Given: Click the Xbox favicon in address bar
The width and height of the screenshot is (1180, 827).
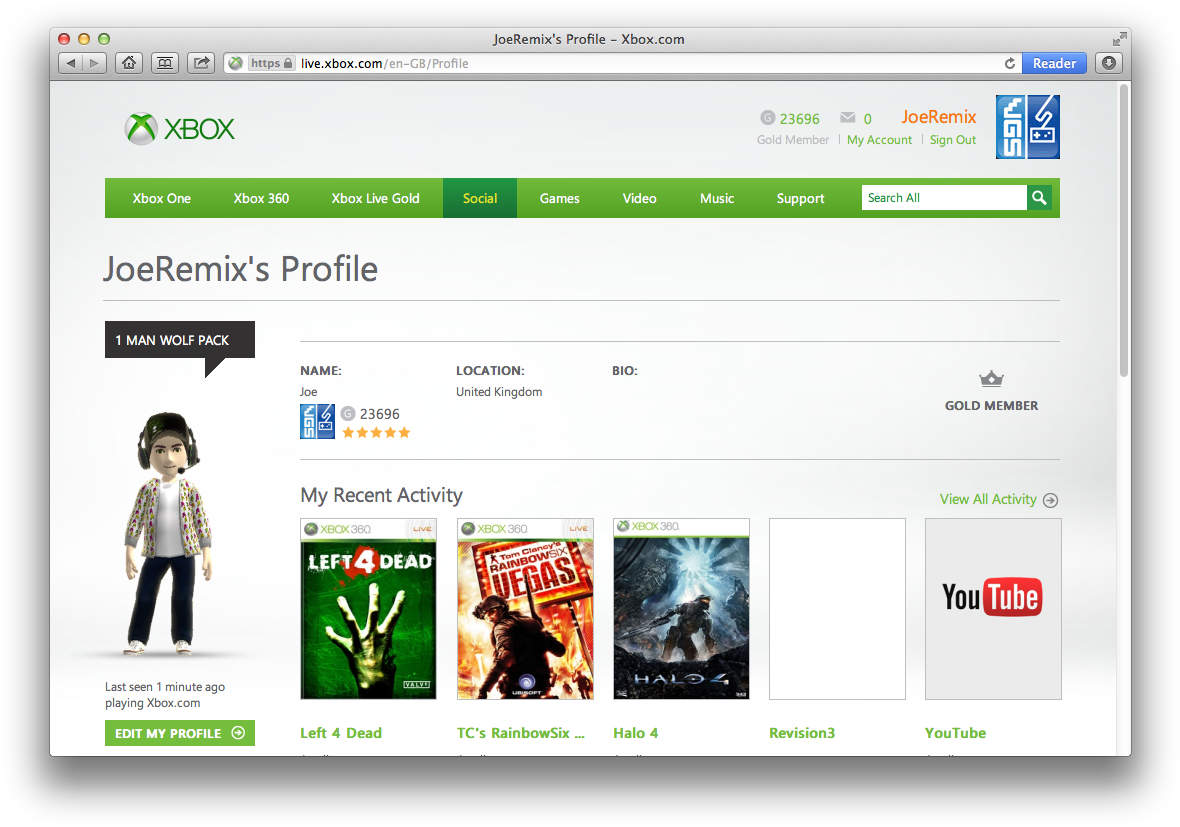Looking at the screenshot, I should point(236,63).
